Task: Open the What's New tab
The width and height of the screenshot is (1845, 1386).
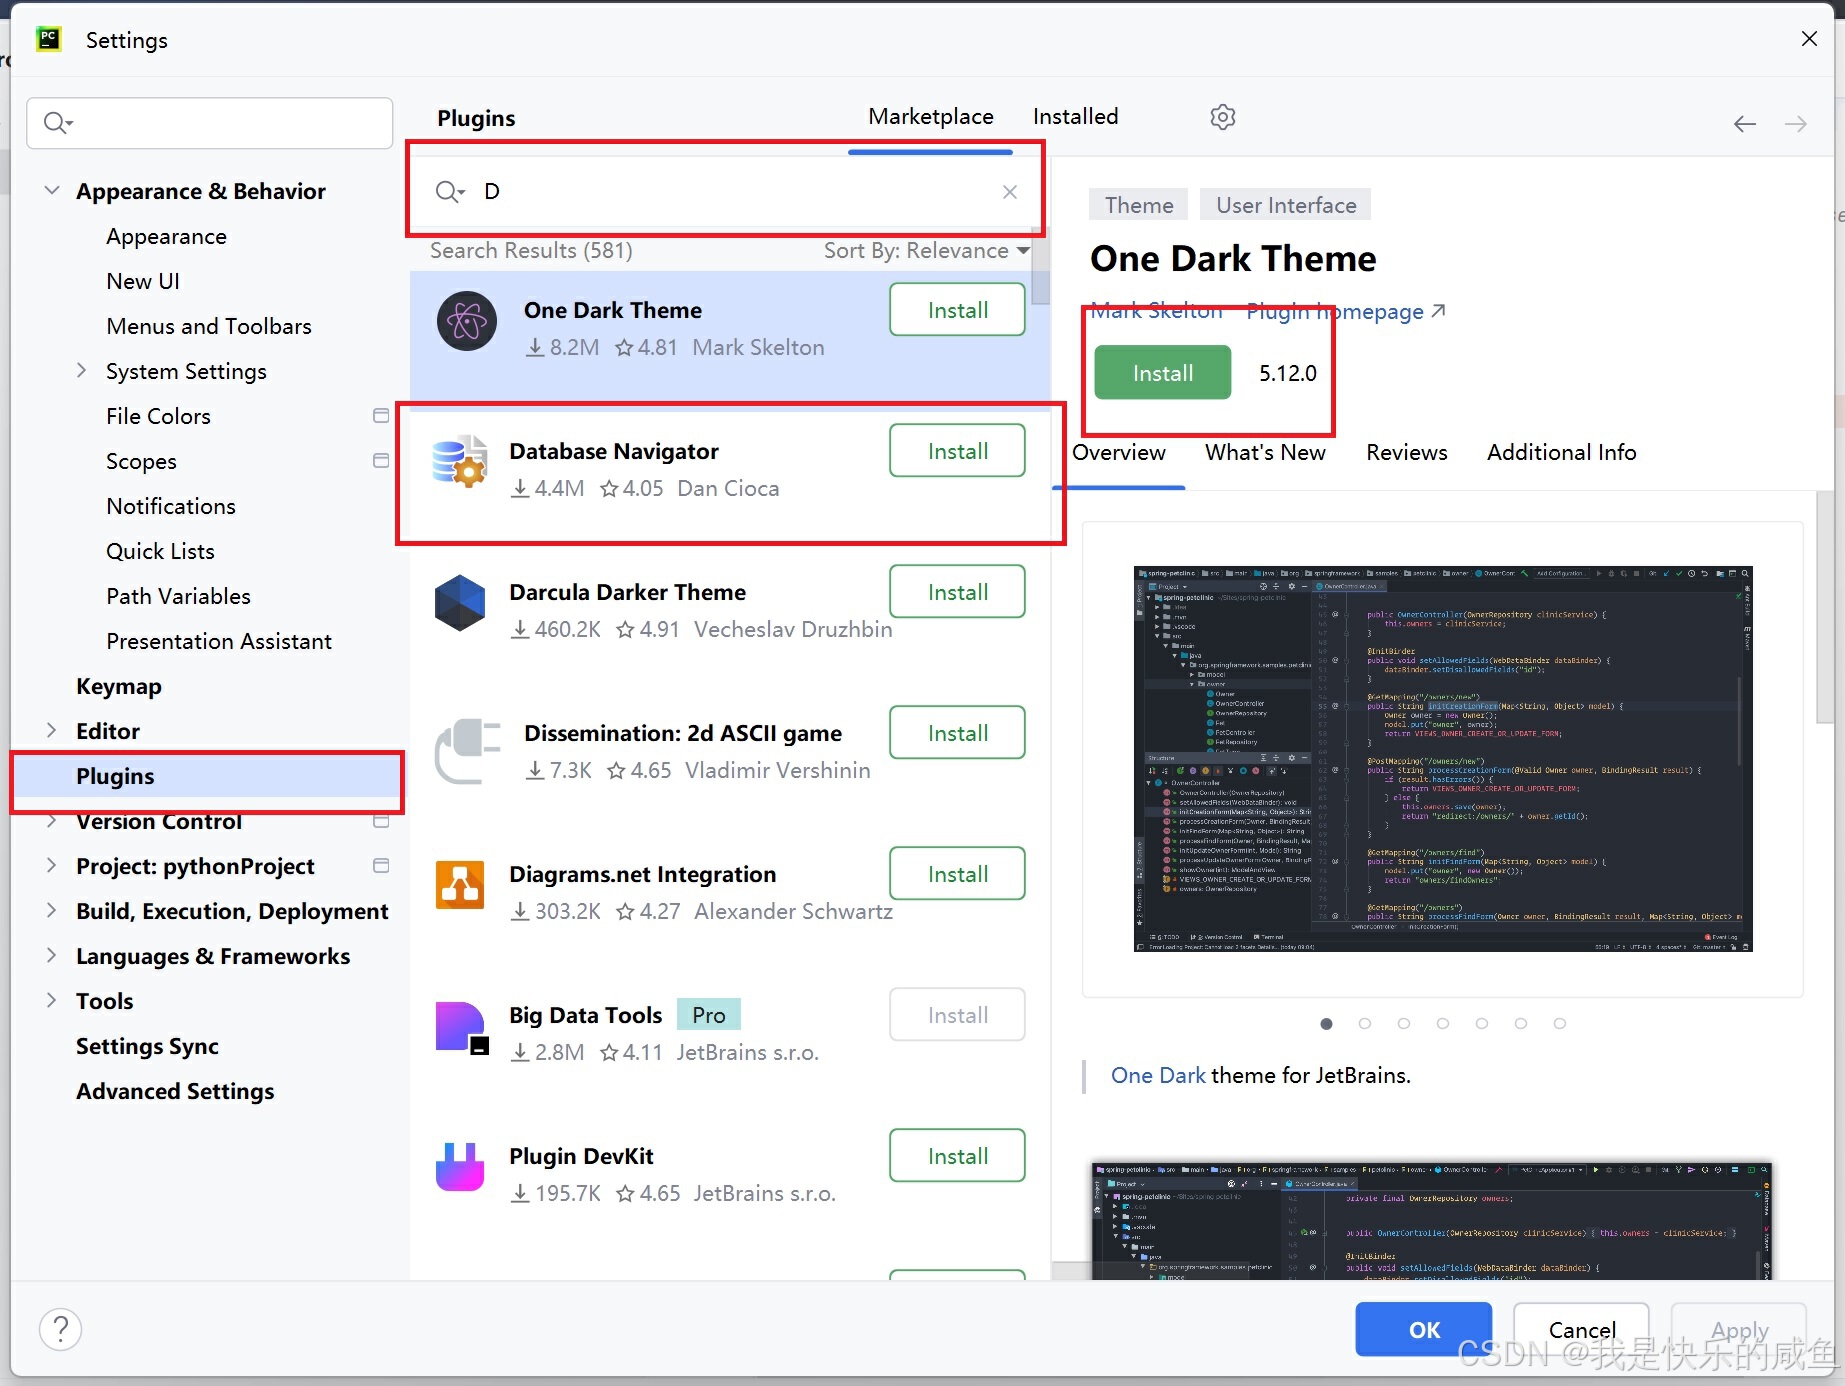Action: [1265, 453]
